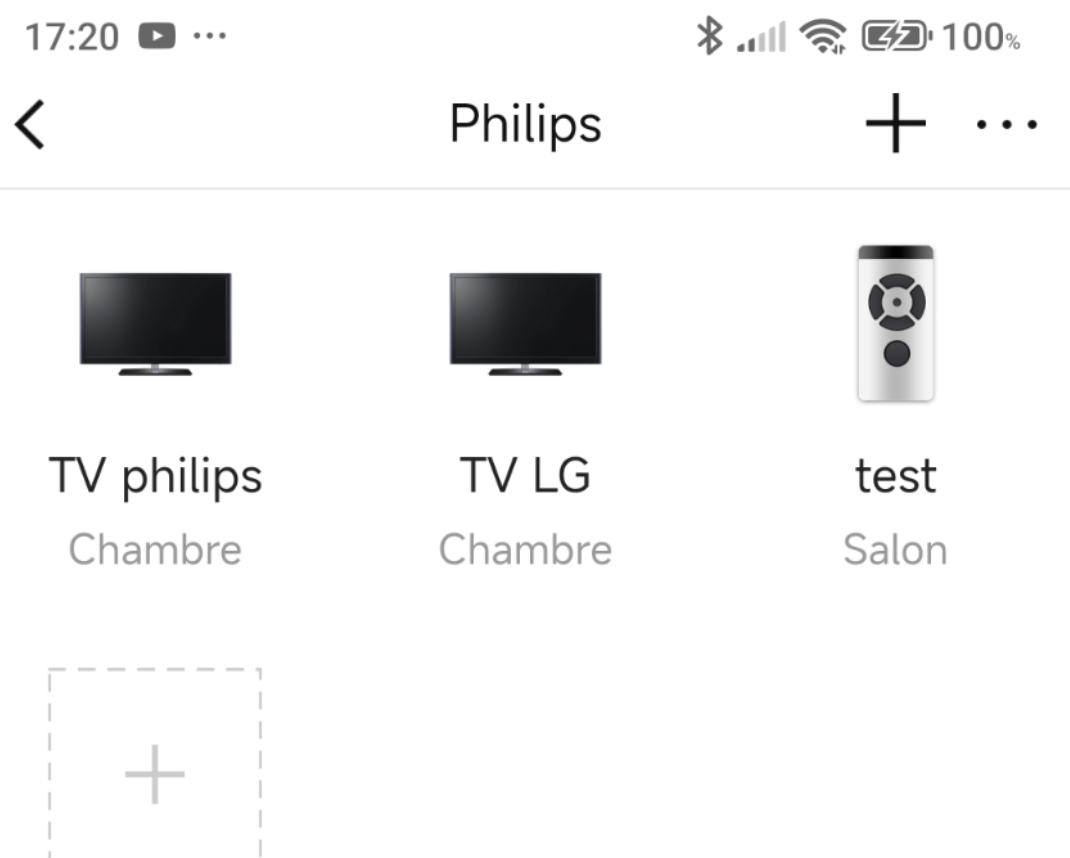Viewport: 1070px width, 858px height.
Task: Open the TV philips television icon
Action: tap(156, 324)
